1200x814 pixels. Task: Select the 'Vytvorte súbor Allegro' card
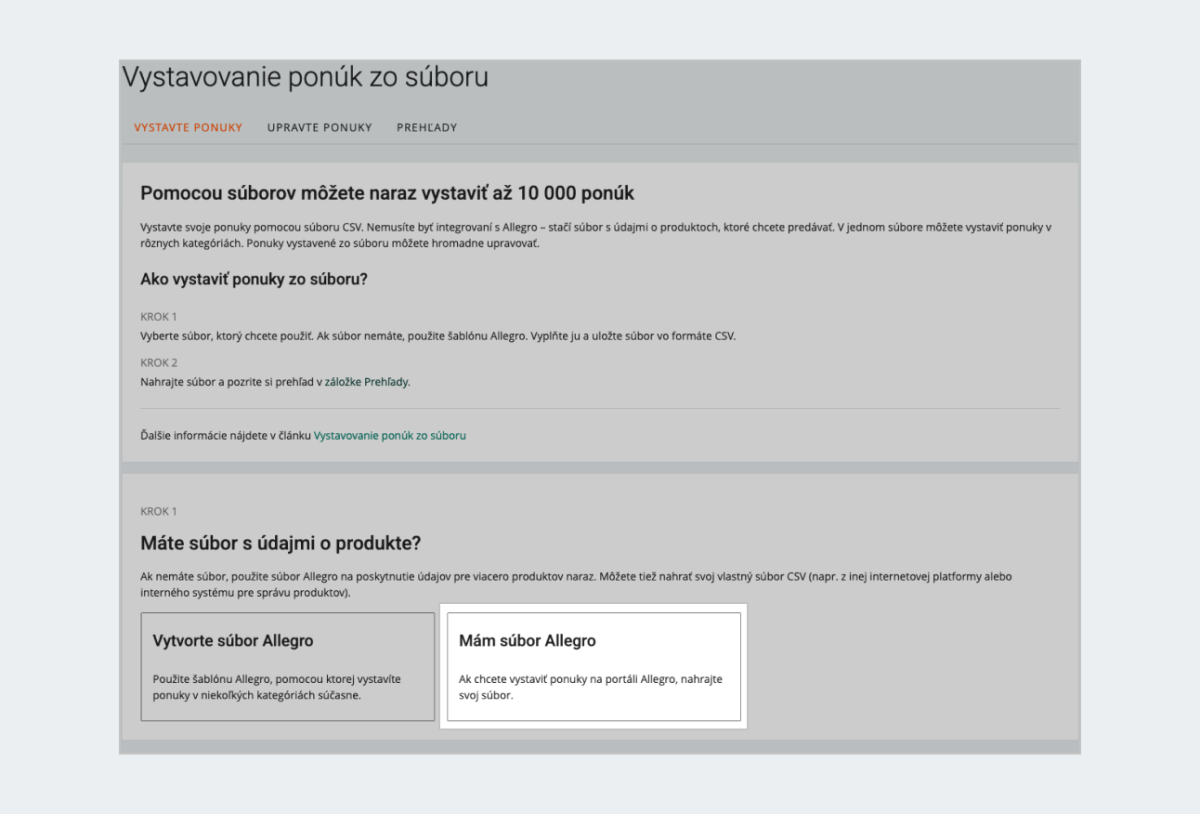click(288, 667)
